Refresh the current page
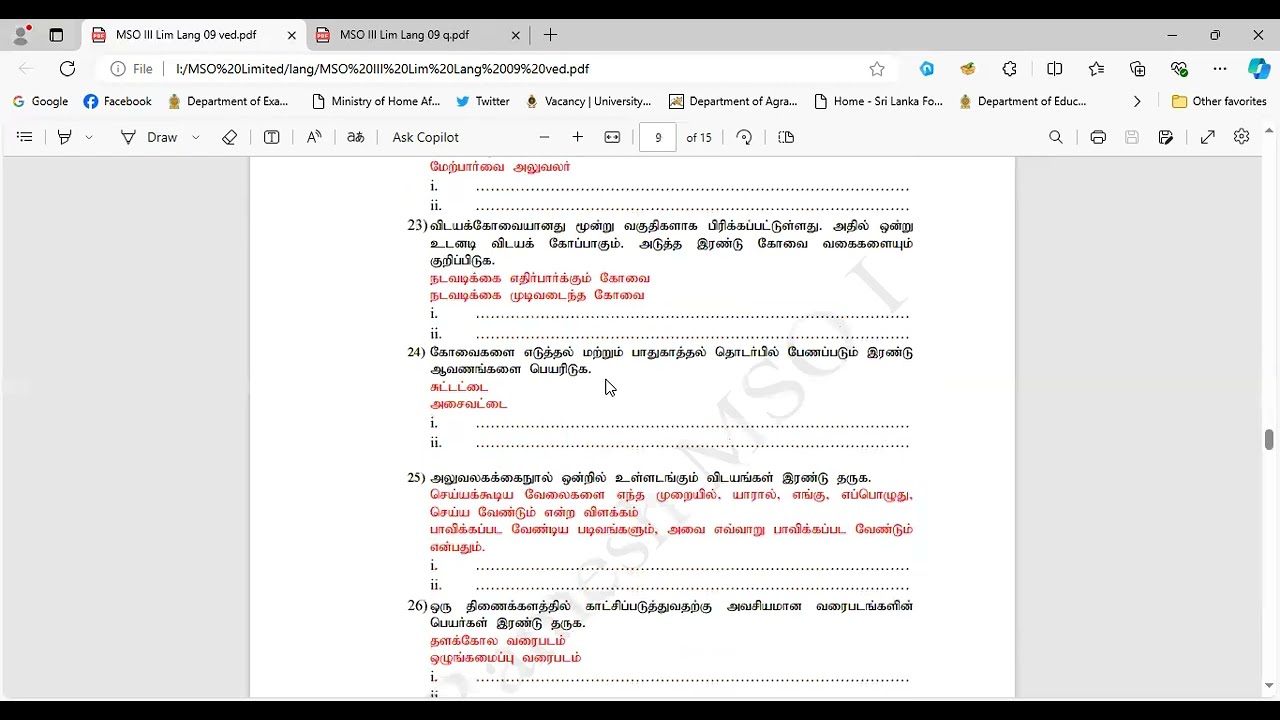This screenshot has height=720, width=1280. coord(67,69)
